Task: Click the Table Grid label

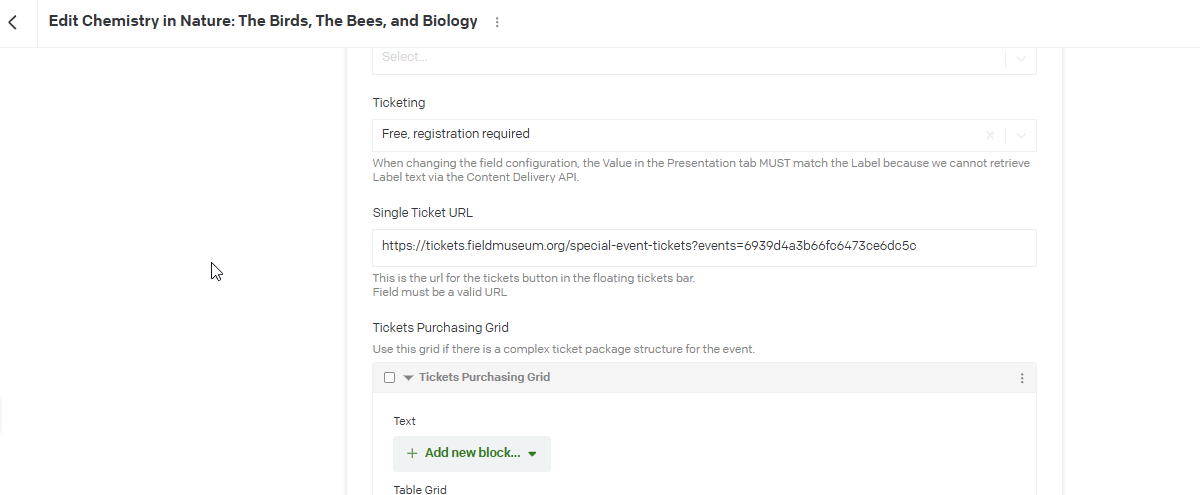Action: coord(420,489)
